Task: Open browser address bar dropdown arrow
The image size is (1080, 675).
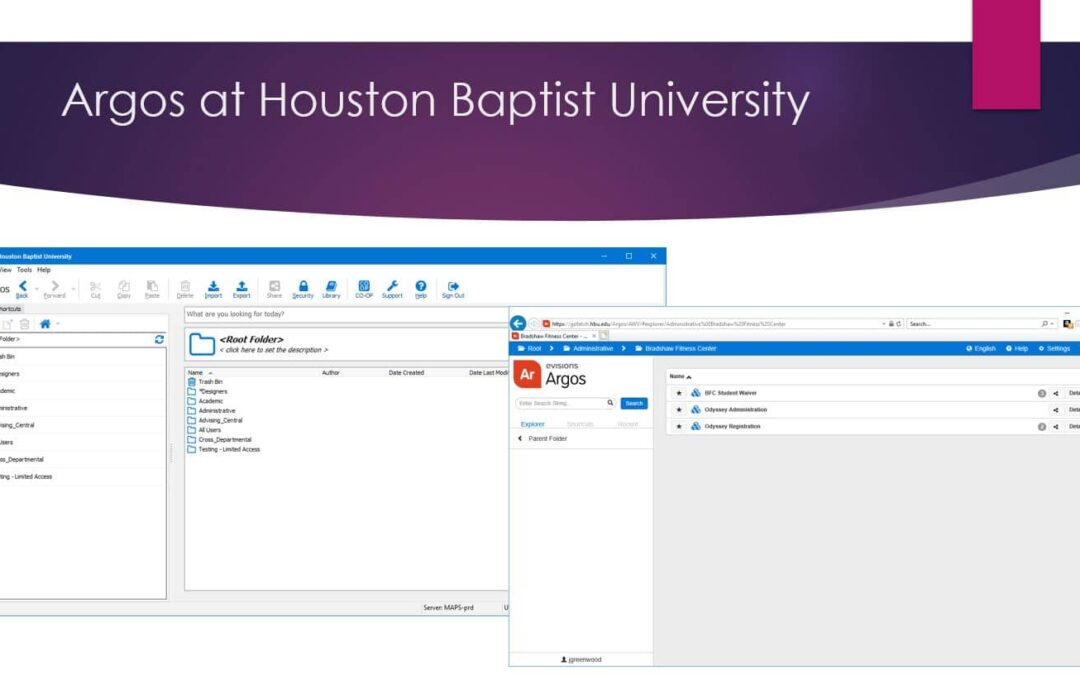Action: [883, 324]
